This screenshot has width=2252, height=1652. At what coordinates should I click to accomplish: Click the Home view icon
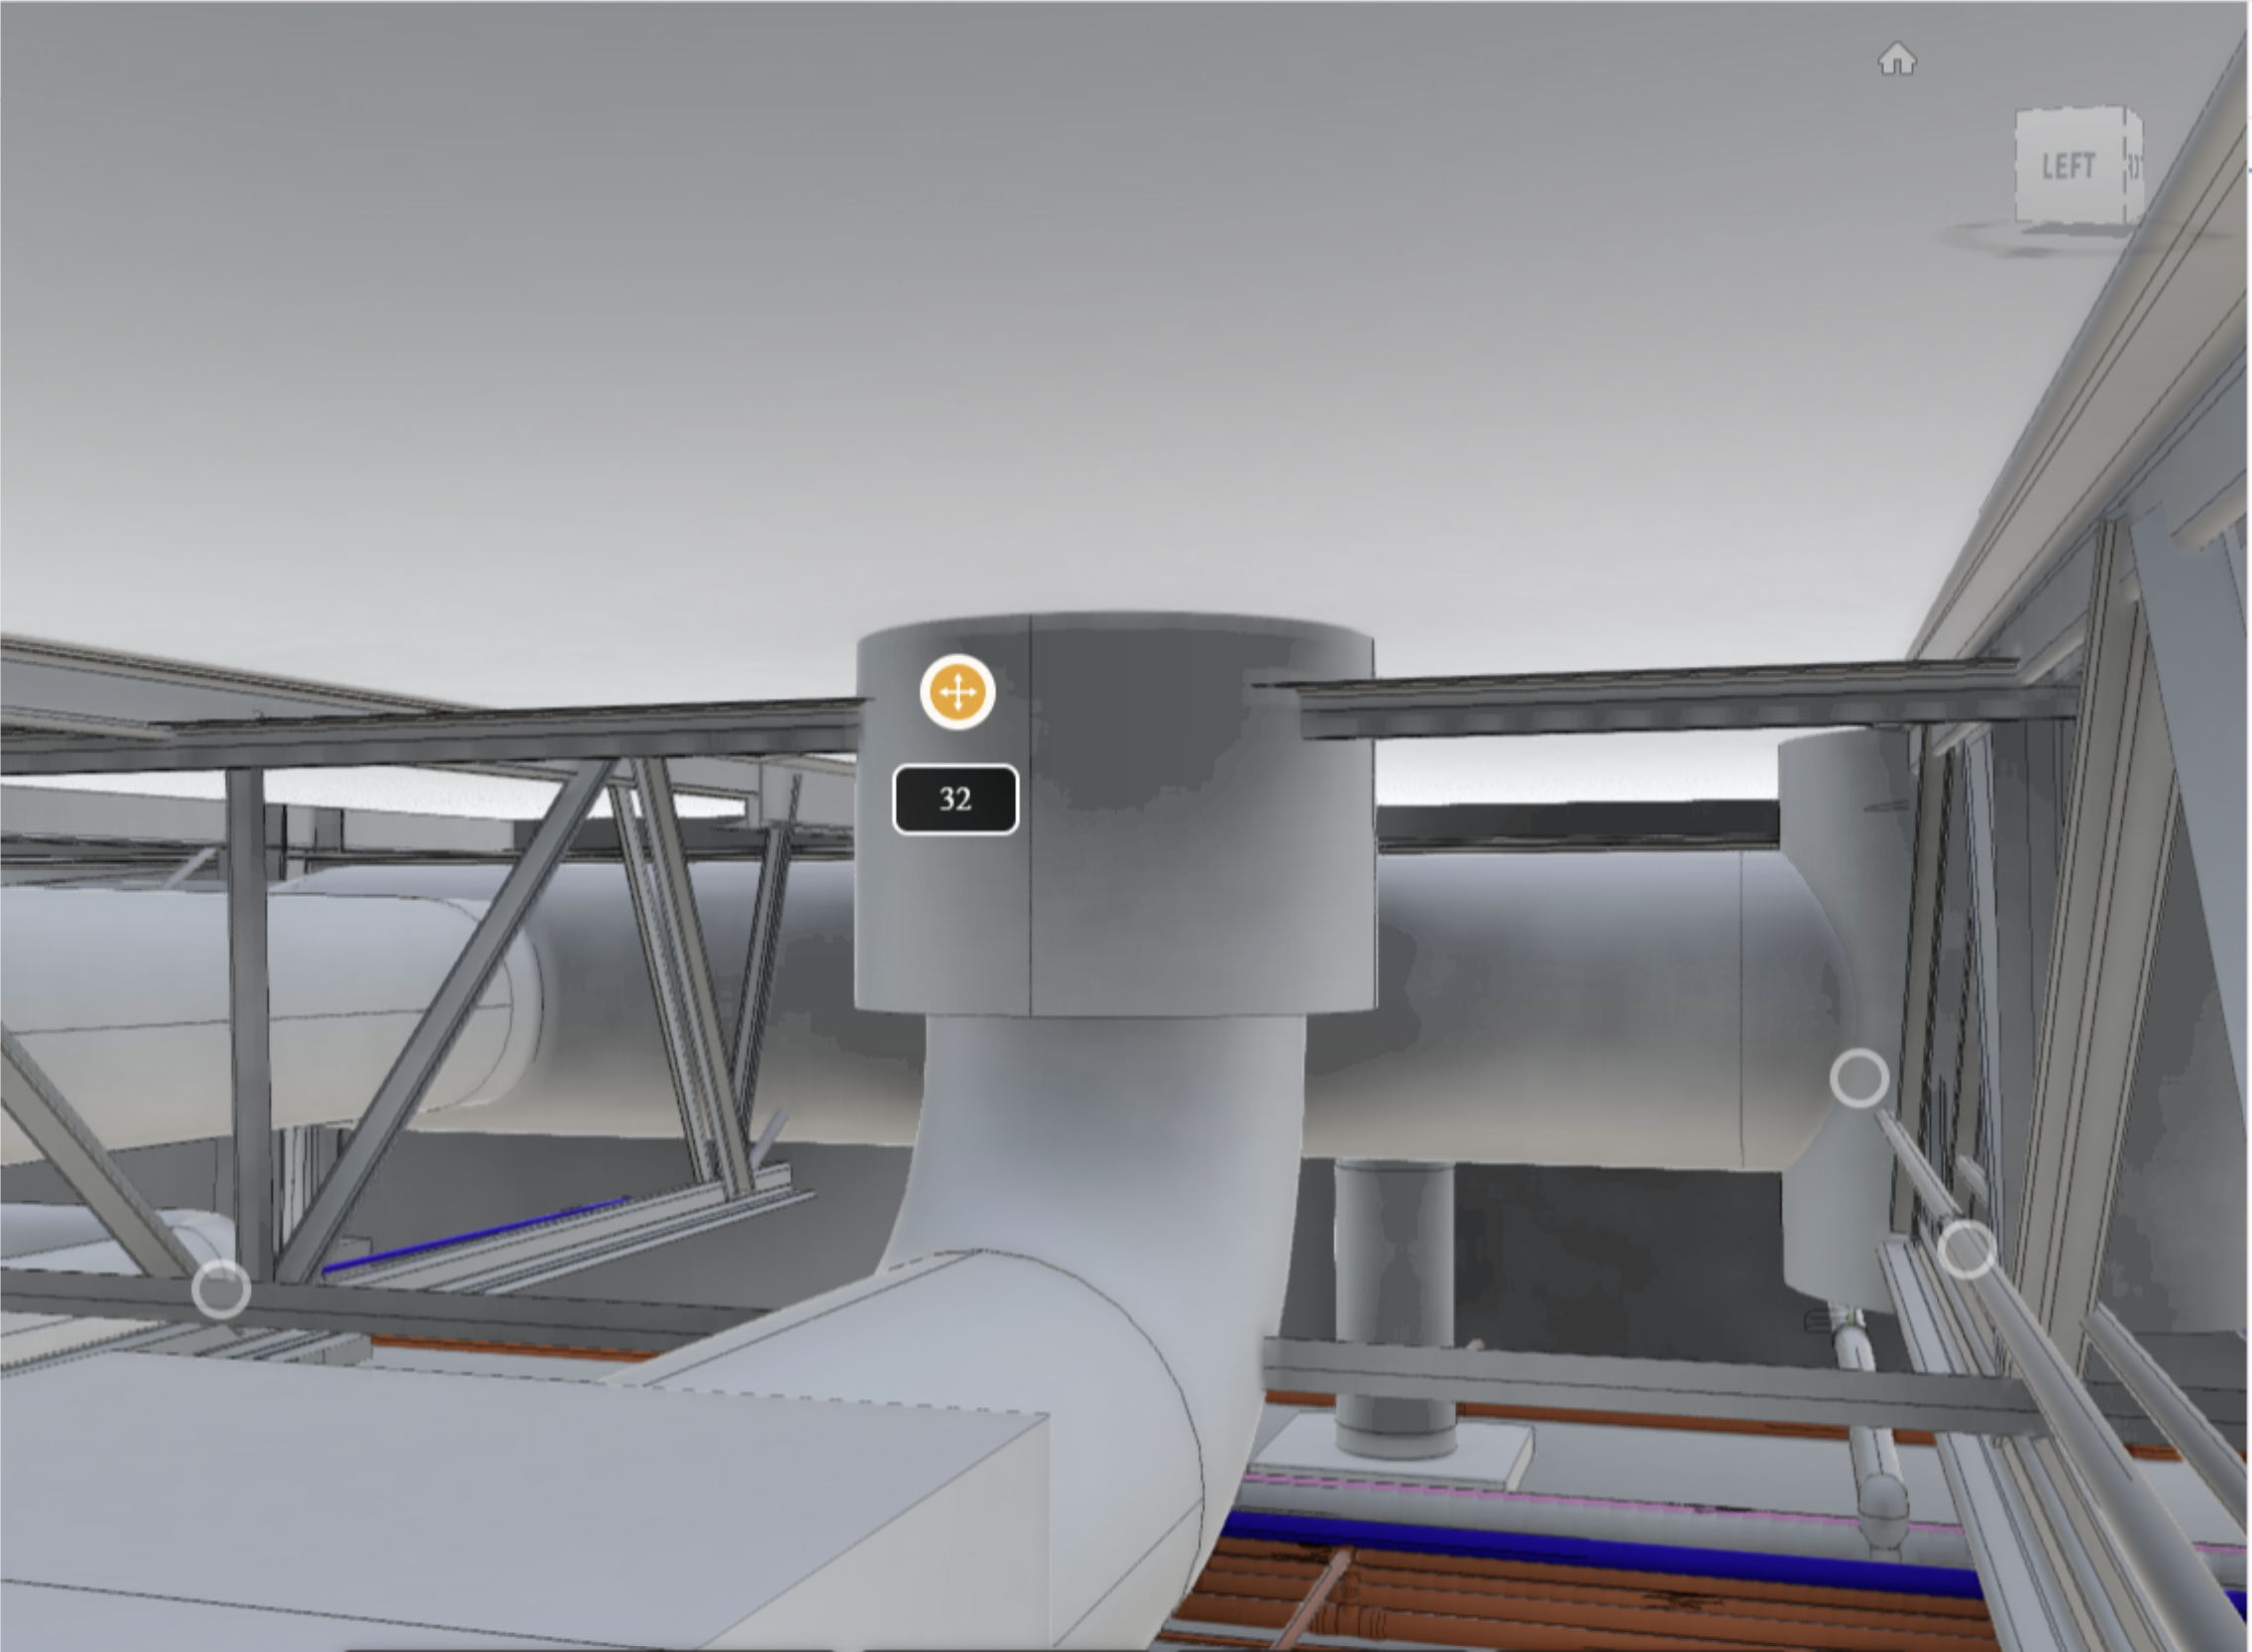click(x=1897, y=60)
